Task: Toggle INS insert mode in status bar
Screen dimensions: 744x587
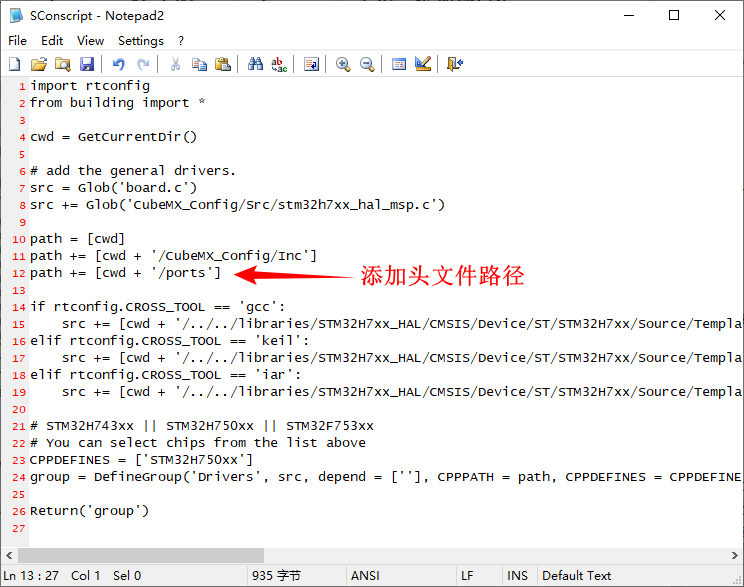Action: (517, 576)
